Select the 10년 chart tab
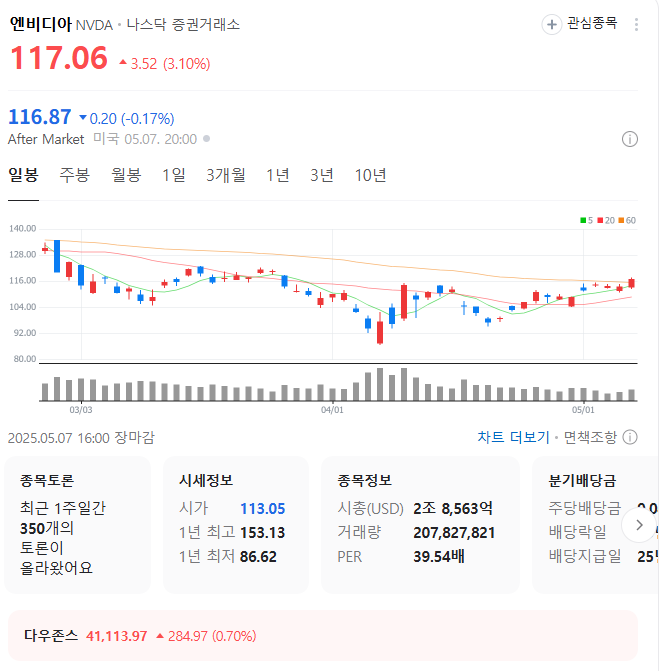Image resolution: width=660 pixels, height=671 pixels. tap(371, 175)
